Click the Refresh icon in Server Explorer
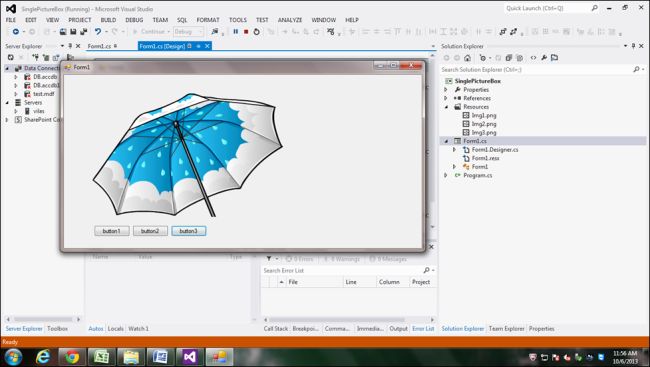This screenshot has width=650, height=367. (x=11, y=57)
